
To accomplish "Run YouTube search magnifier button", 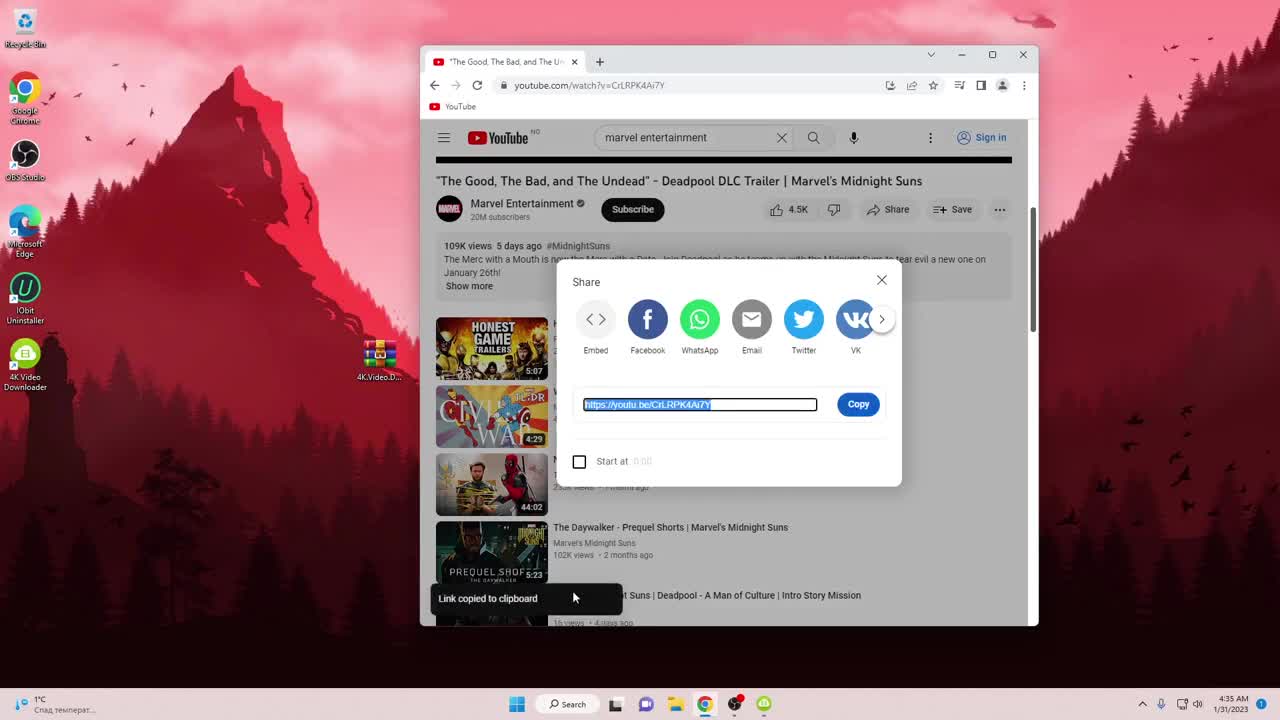I will point(813,138).
